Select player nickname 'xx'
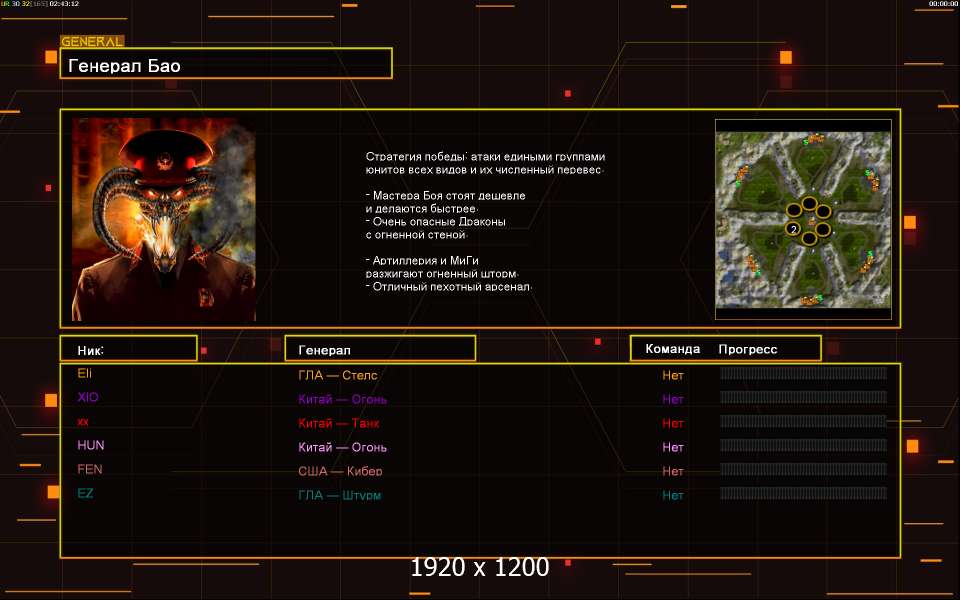960x600 pixels. point(83,422)
